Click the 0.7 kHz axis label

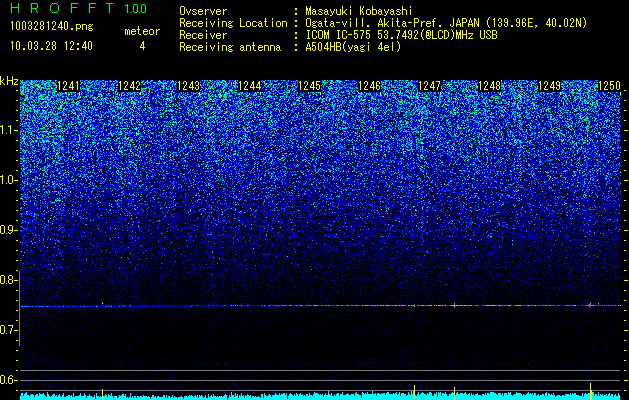(8, 330)
